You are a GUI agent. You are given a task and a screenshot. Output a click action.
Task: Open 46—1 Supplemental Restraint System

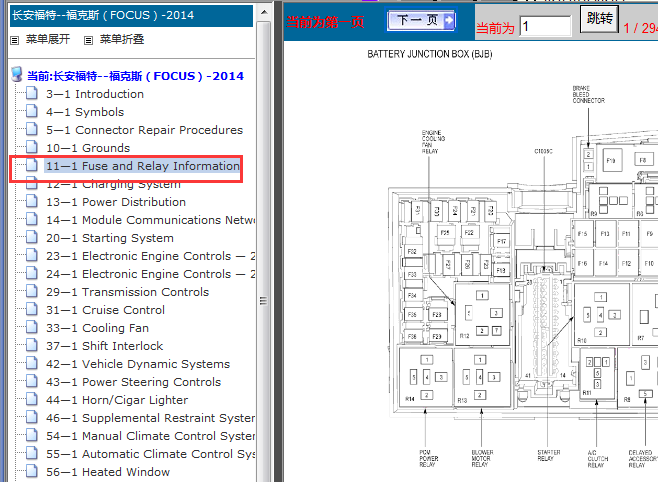[x=150, y=419]
